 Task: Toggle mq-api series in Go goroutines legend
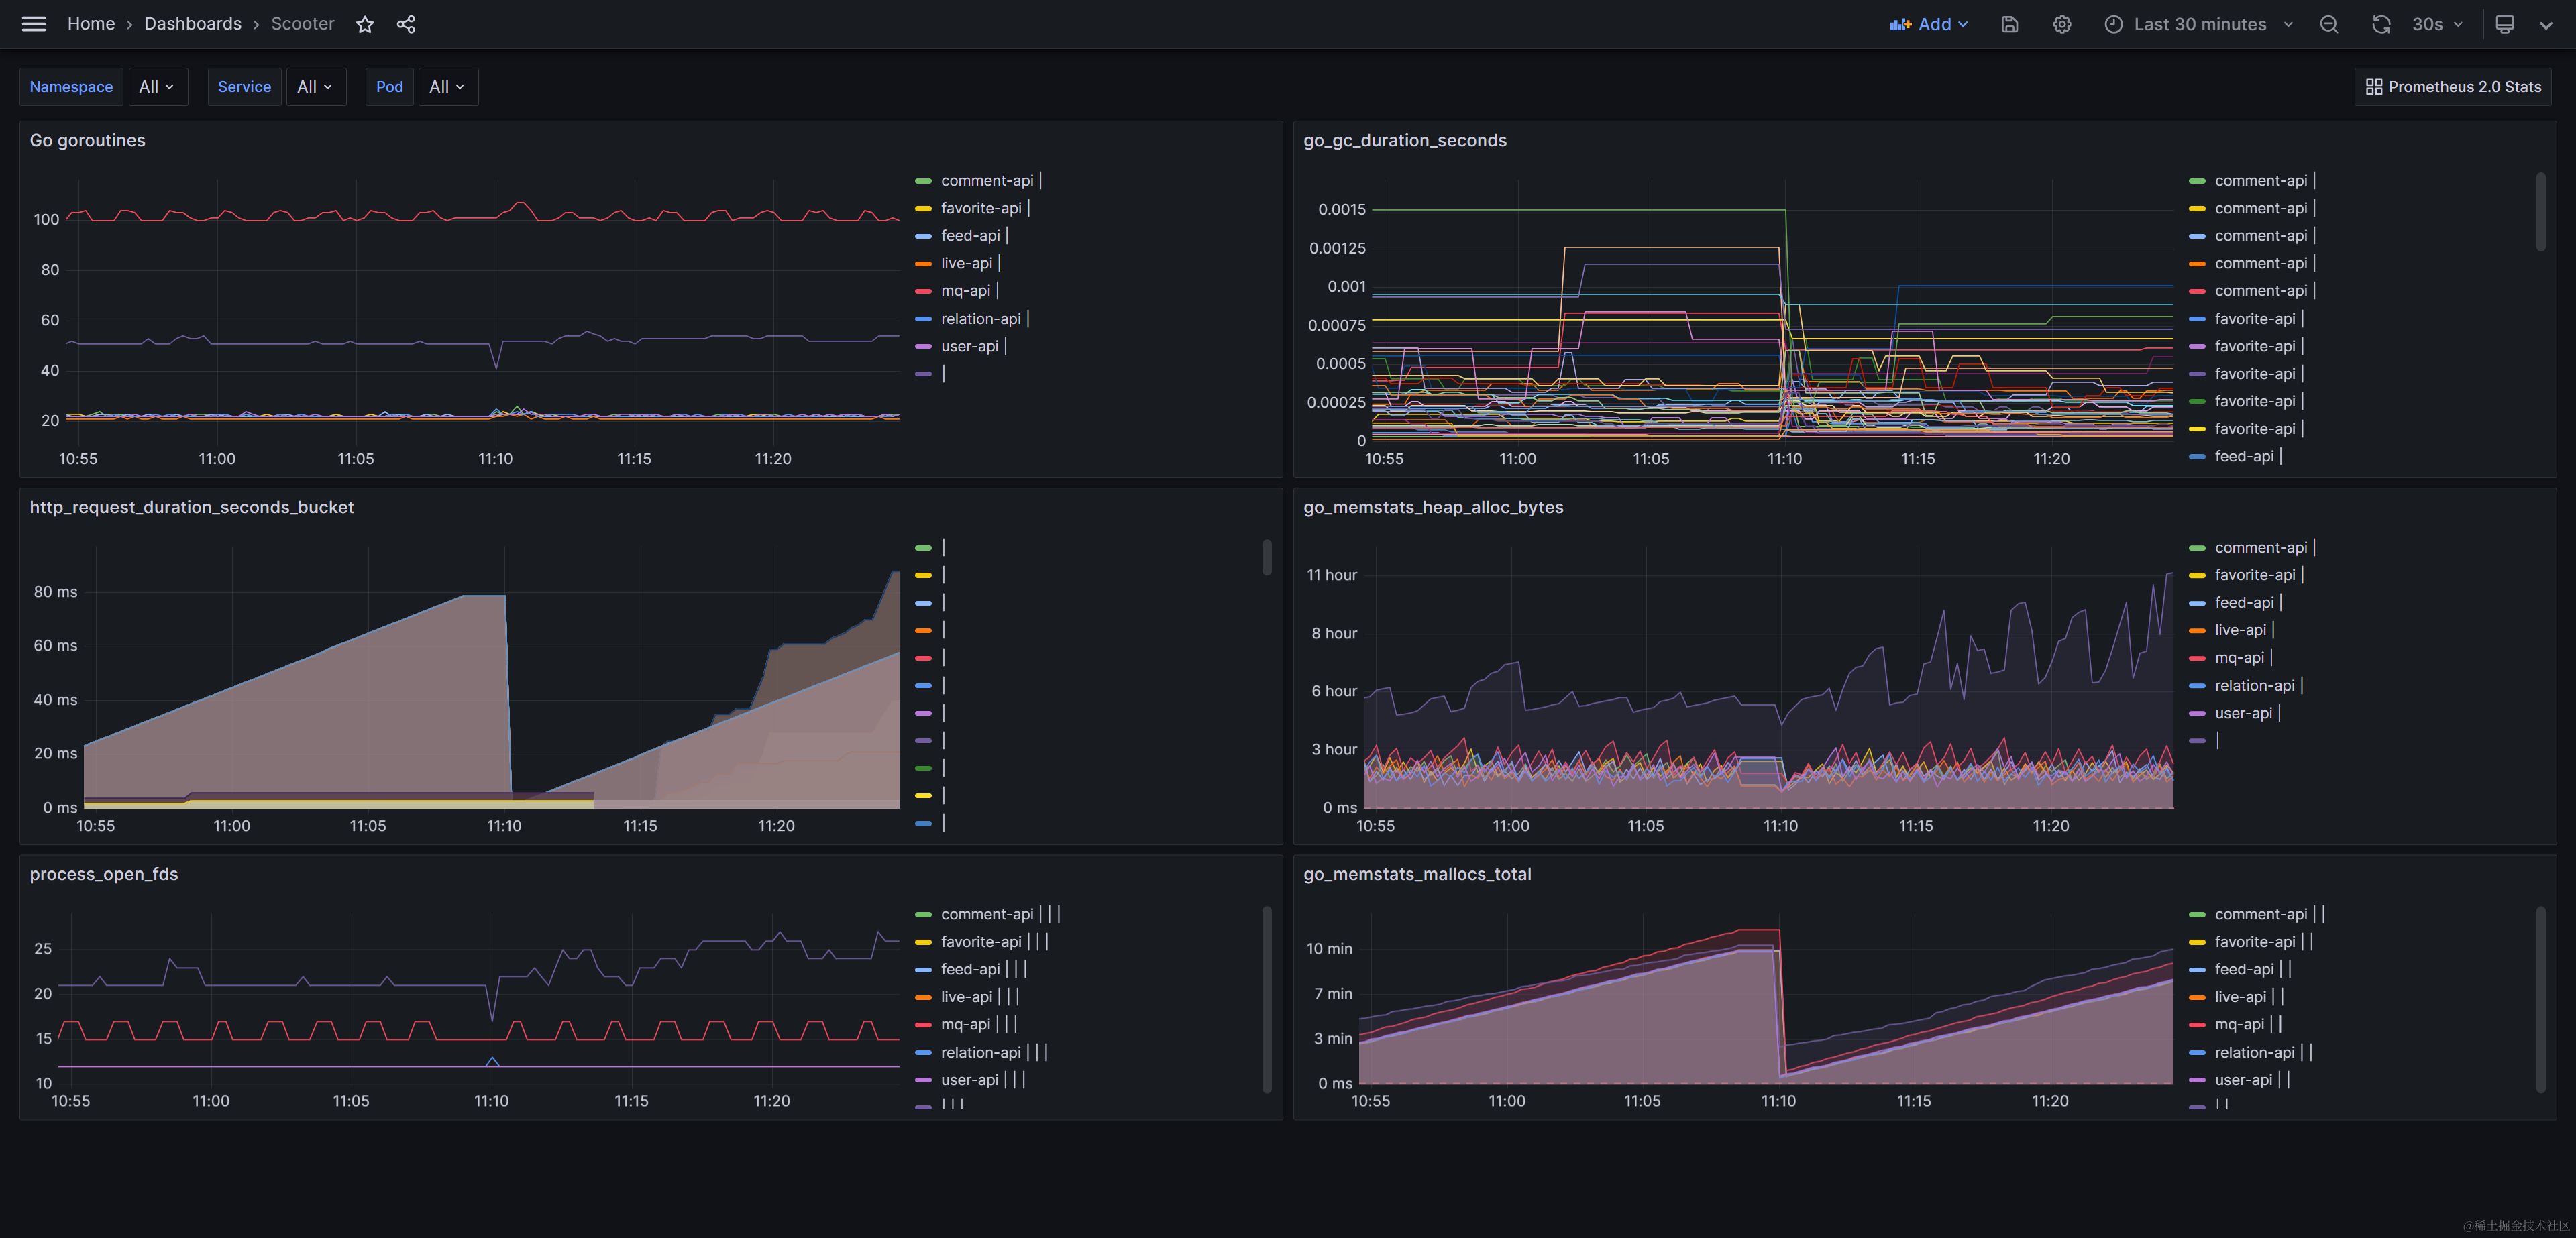point(965,291)
